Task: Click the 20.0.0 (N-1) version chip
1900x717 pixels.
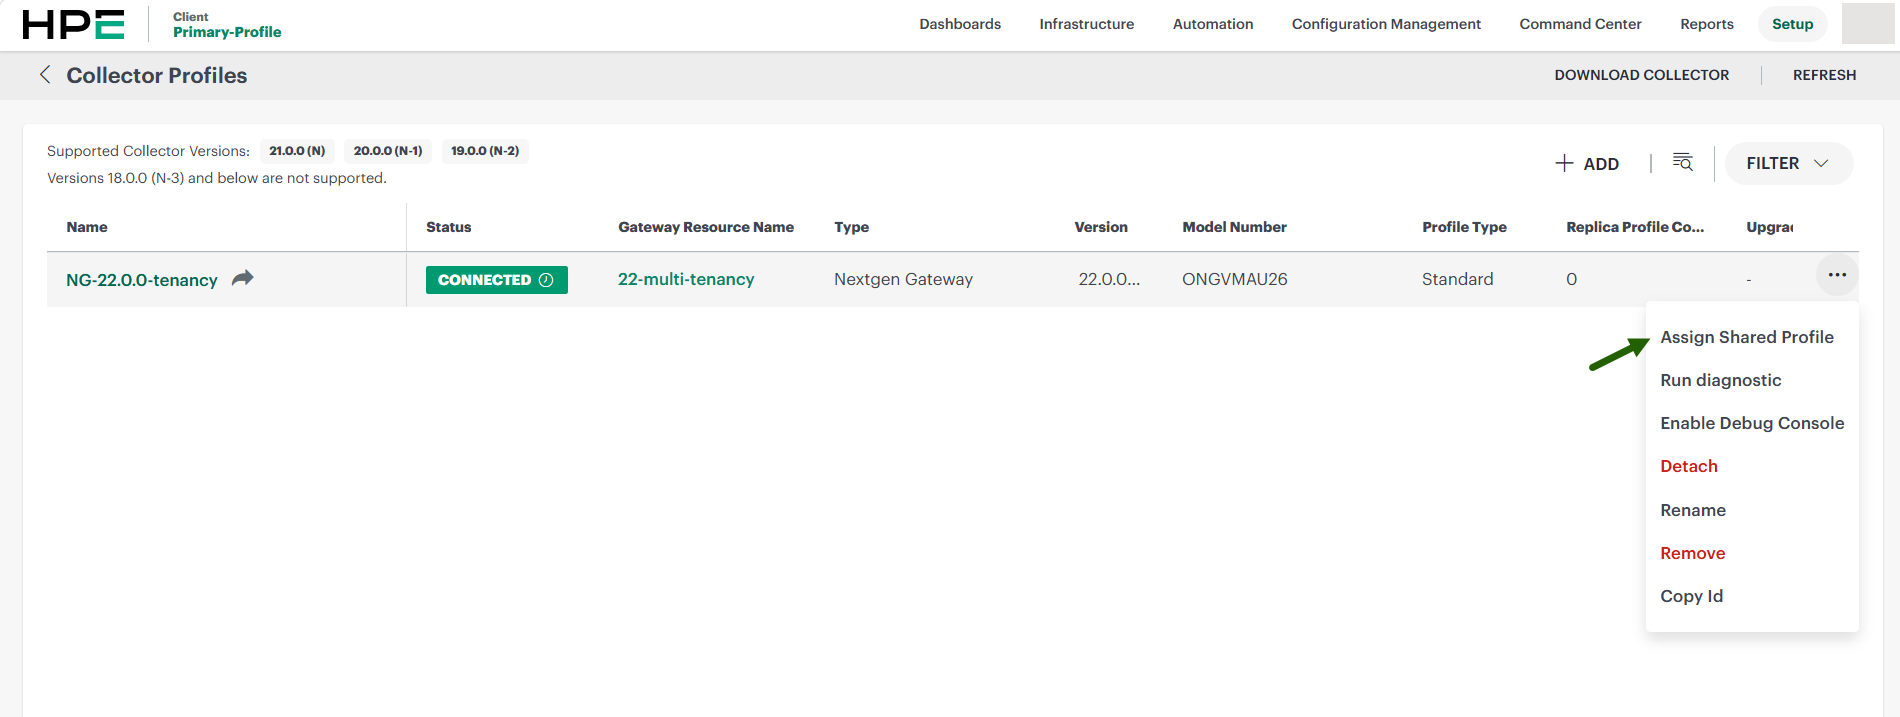Action: (388, 151)
